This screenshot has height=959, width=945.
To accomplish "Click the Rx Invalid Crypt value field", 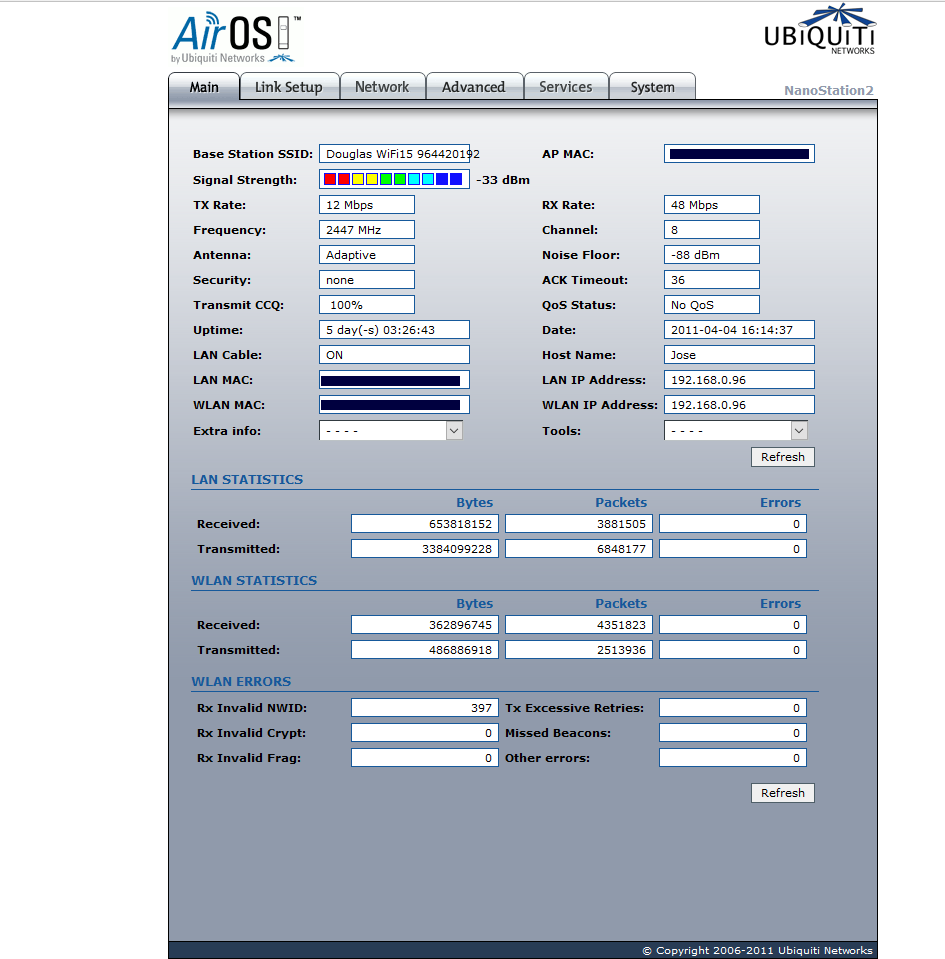I will pos(424,733).
